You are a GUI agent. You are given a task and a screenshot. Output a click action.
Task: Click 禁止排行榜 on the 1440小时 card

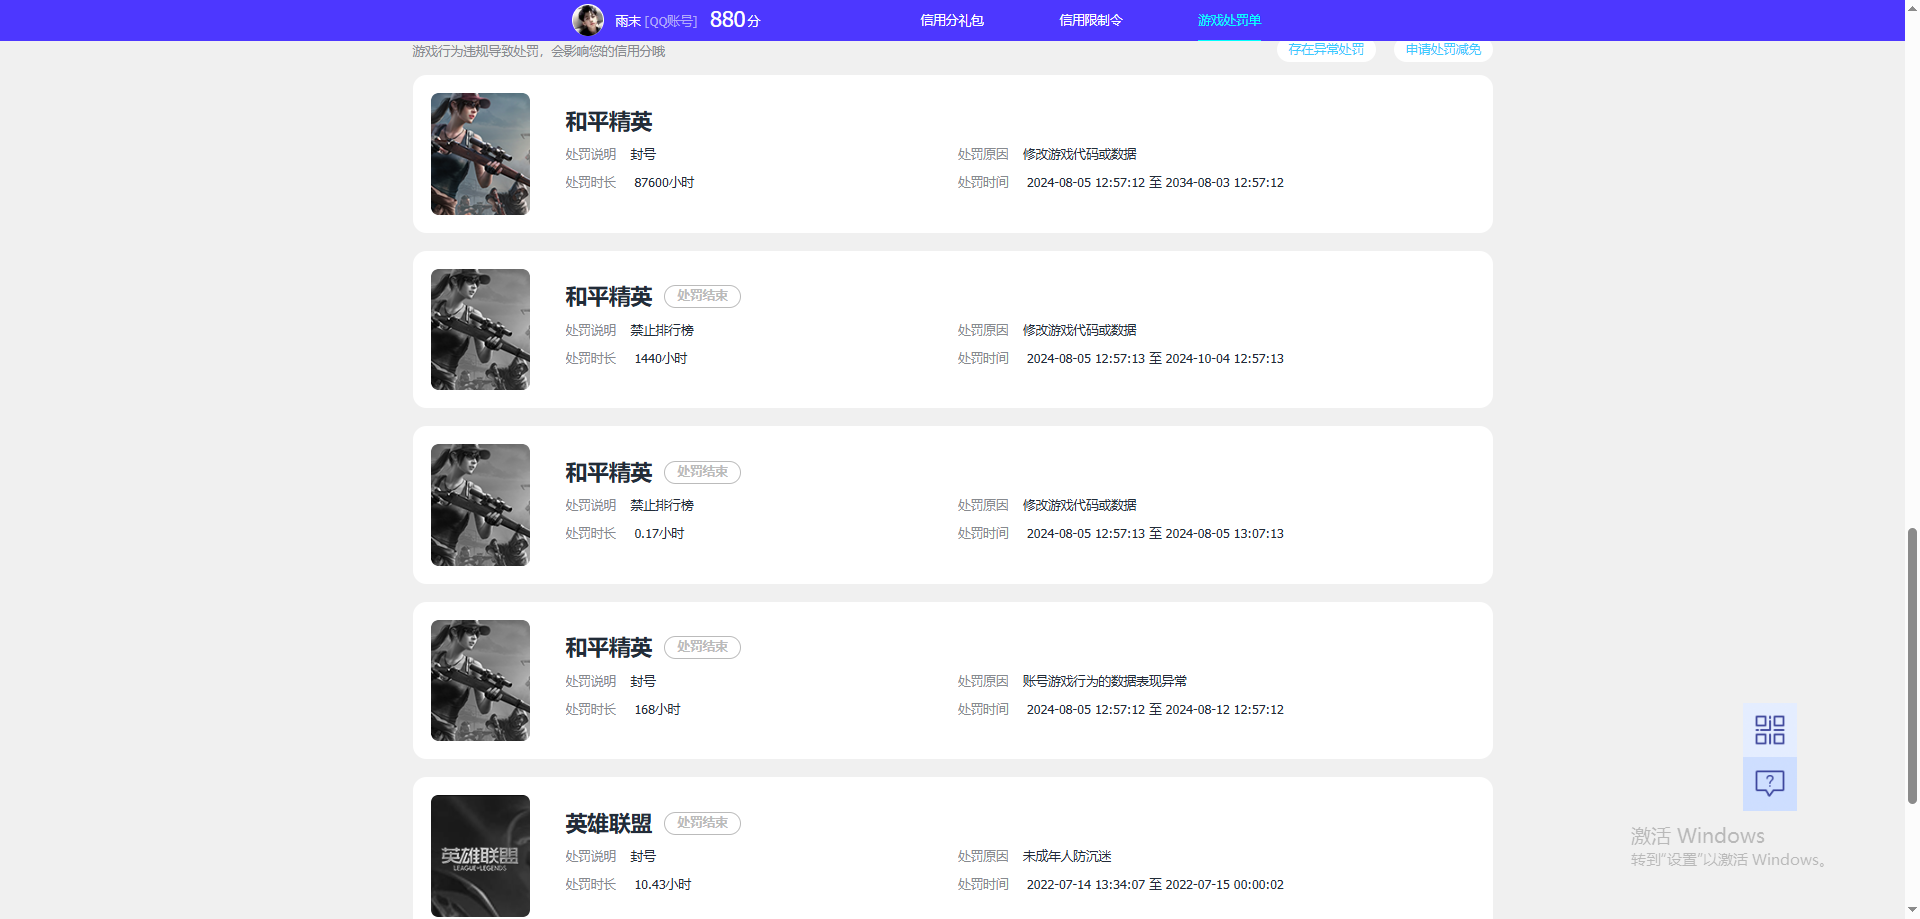[x=662, y=331]
